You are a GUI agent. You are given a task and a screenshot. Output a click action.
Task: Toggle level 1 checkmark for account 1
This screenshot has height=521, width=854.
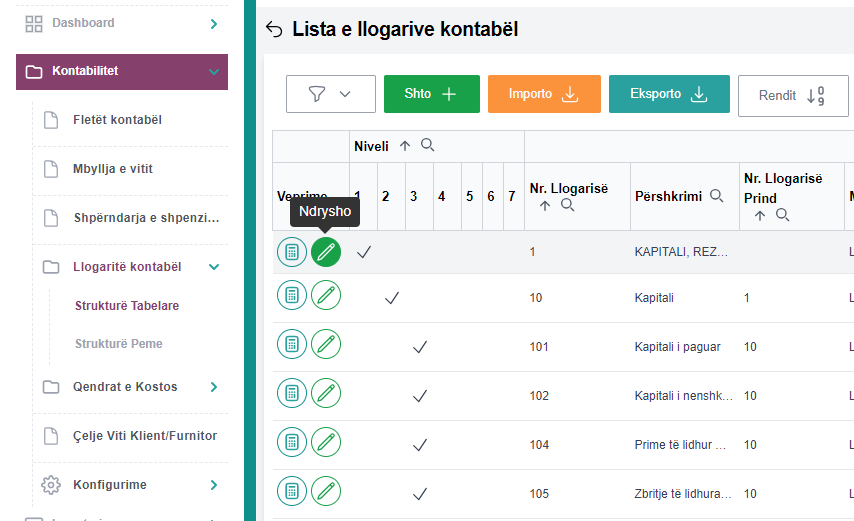point(364,252)
